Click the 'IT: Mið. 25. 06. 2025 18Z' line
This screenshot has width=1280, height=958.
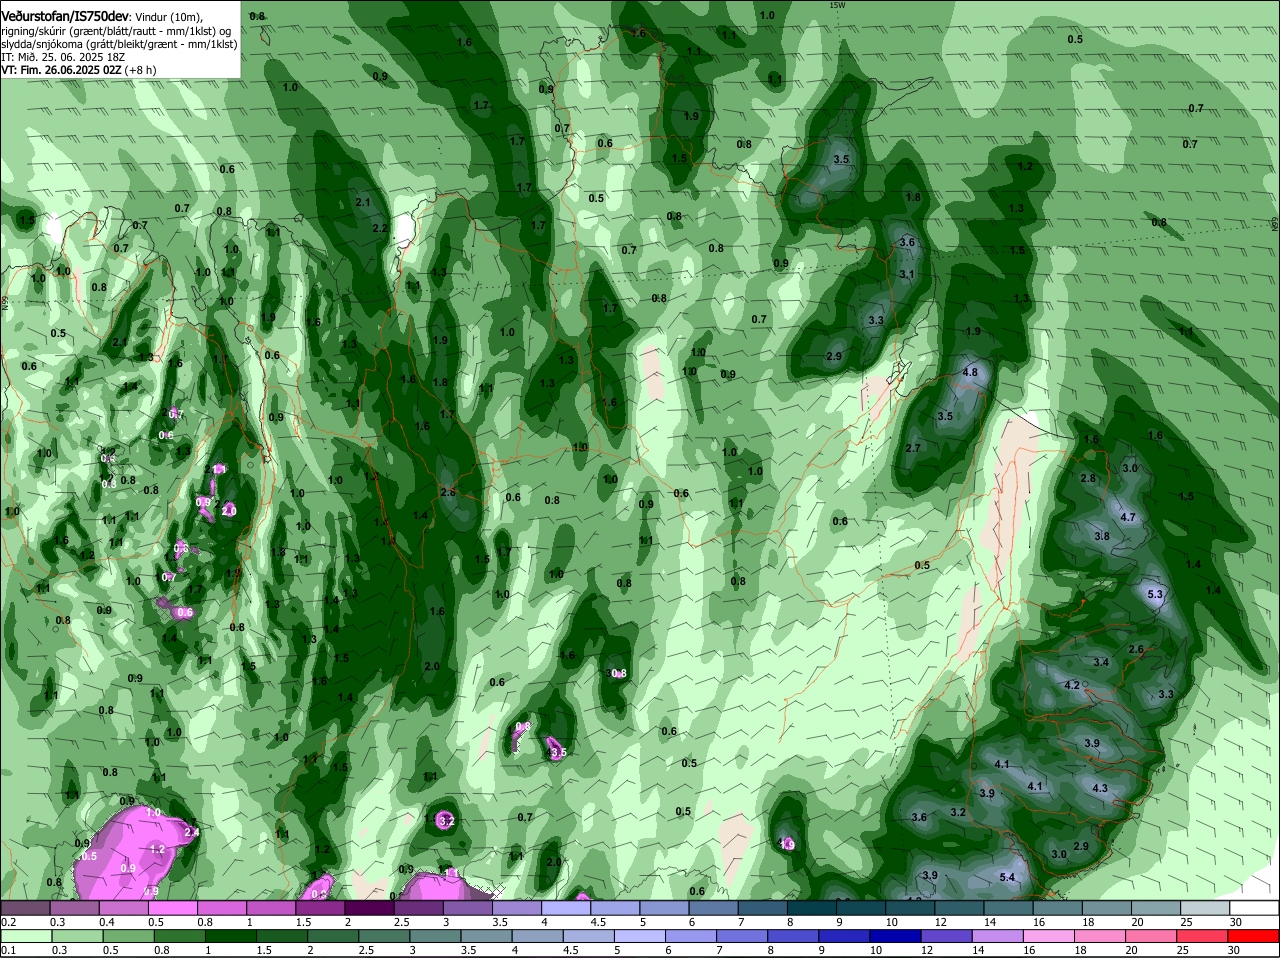63,57
